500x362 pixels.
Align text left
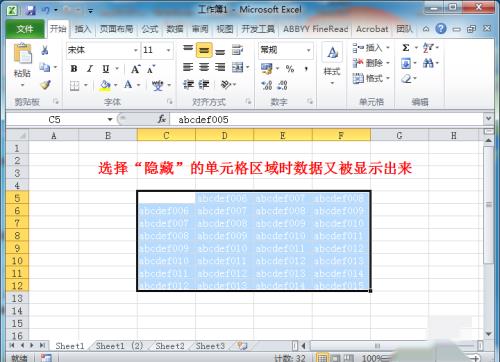pos(188,68)
